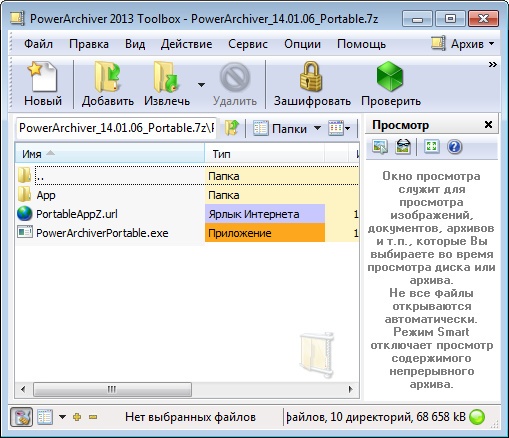Open the Архив mode dropdown
The width and height of the screenshot is (509, 438).
[463, 44]
